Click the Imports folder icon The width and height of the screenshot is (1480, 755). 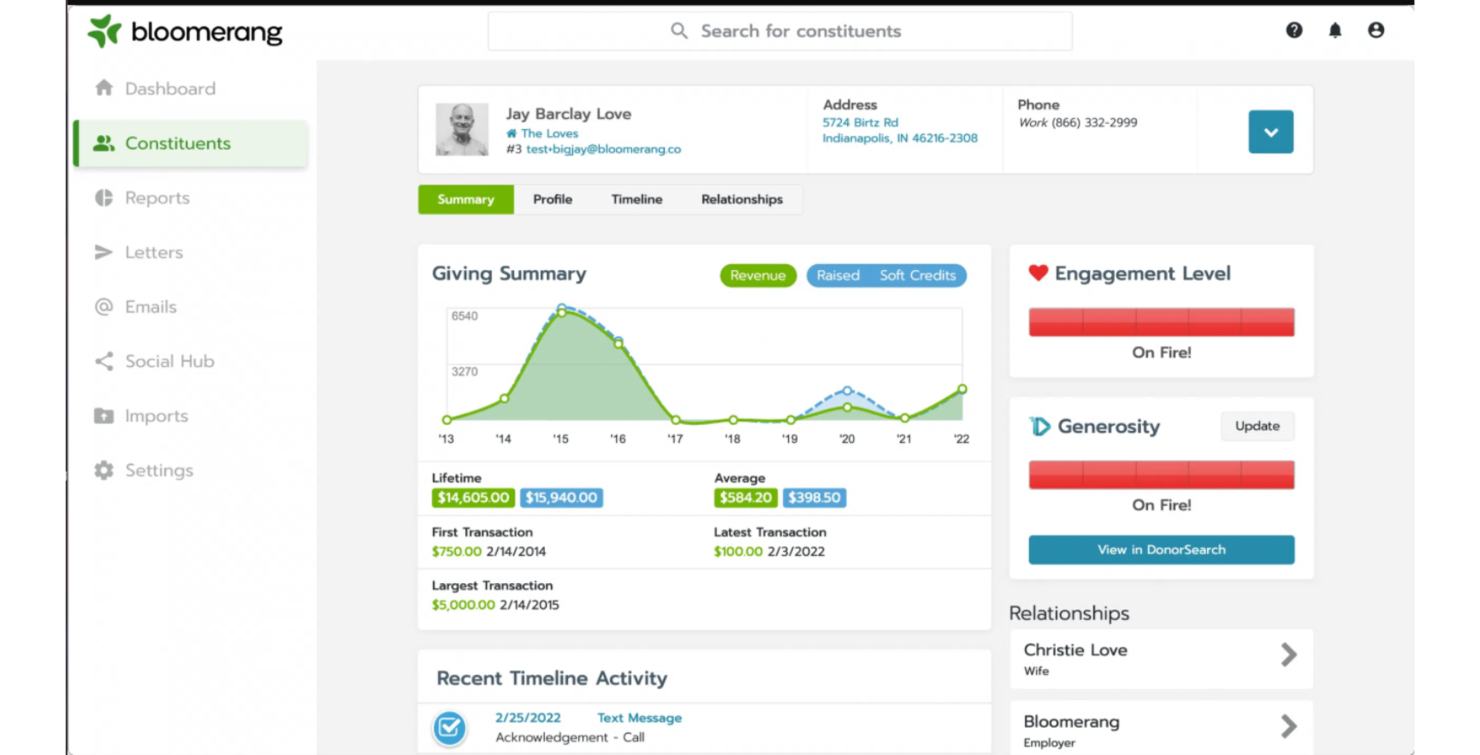(104, 416)
